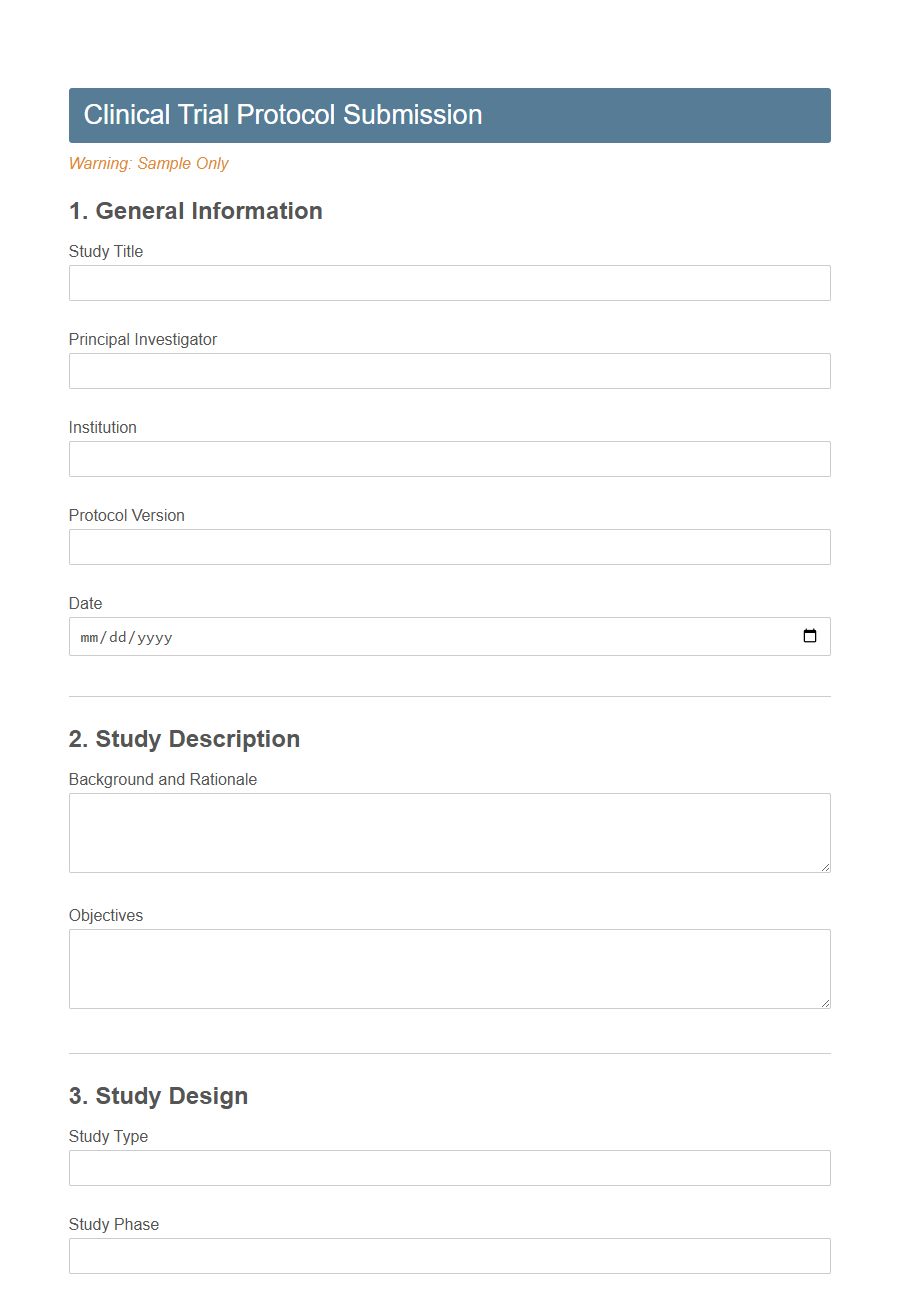The height and width of the screenshot is (1300, 900).
Task: Click the Study Type input field
Action: click(449, 1168)
